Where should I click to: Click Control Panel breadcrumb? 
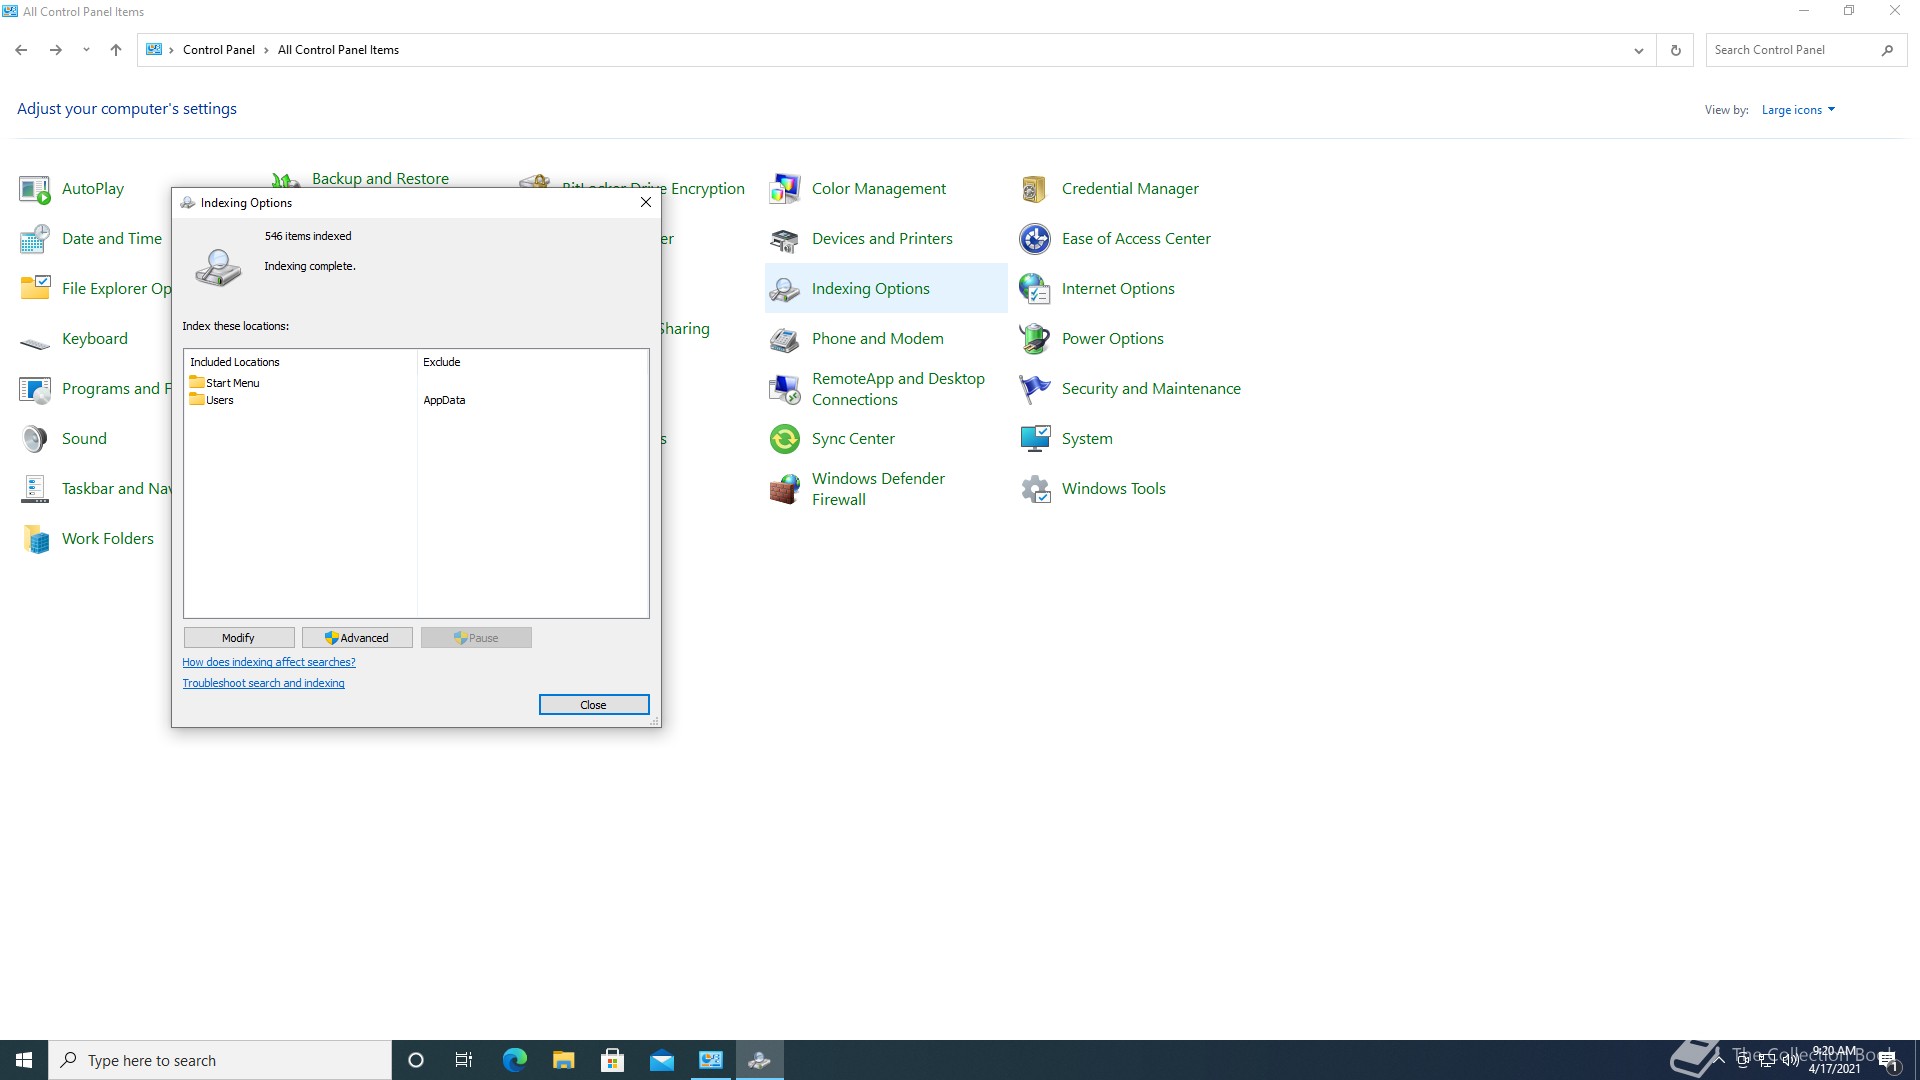[x=219, y=50]
